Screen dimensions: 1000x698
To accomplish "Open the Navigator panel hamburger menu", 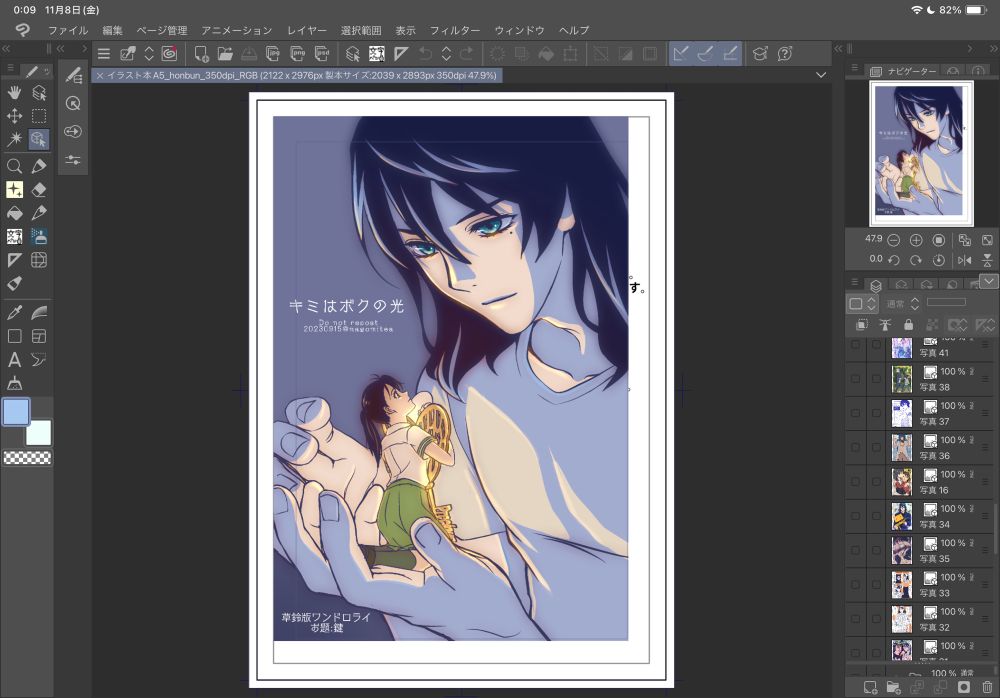I will (x=855, y=68).
